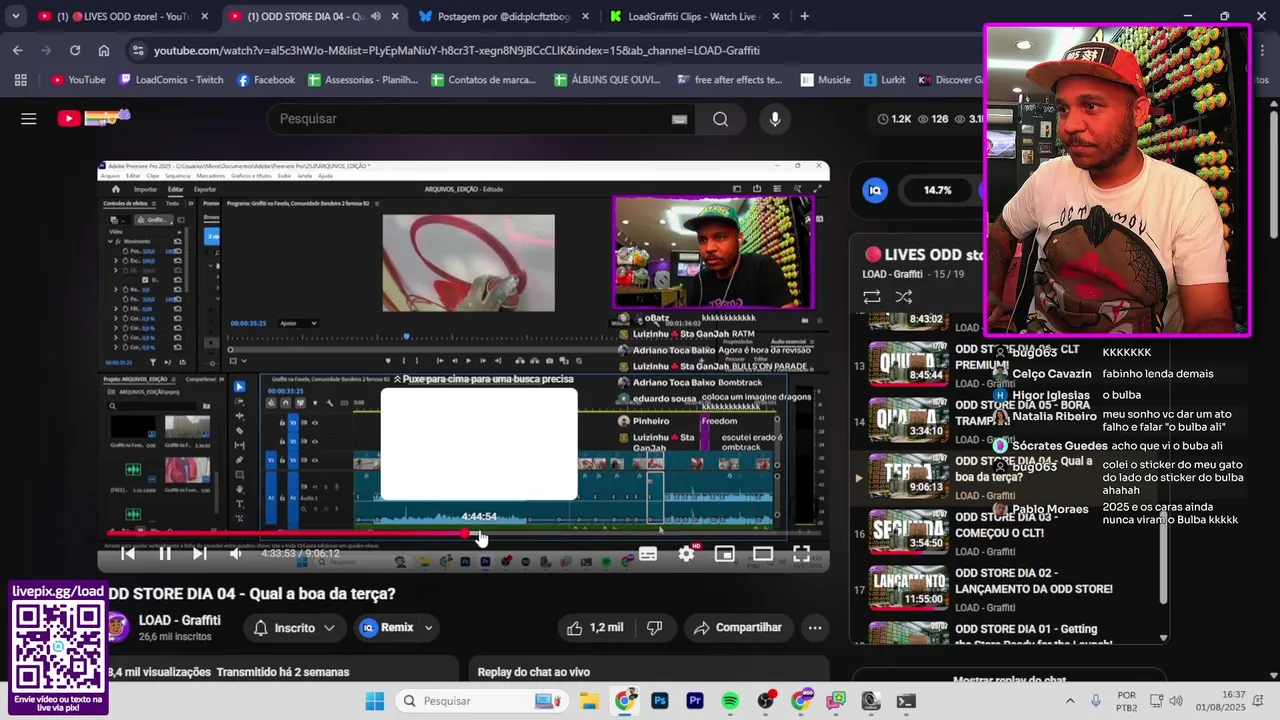The width and height of the screenshot is (1280, 720).
Task: Open the Inscrito subscription notifications dropdown
Action: point(295,628)
